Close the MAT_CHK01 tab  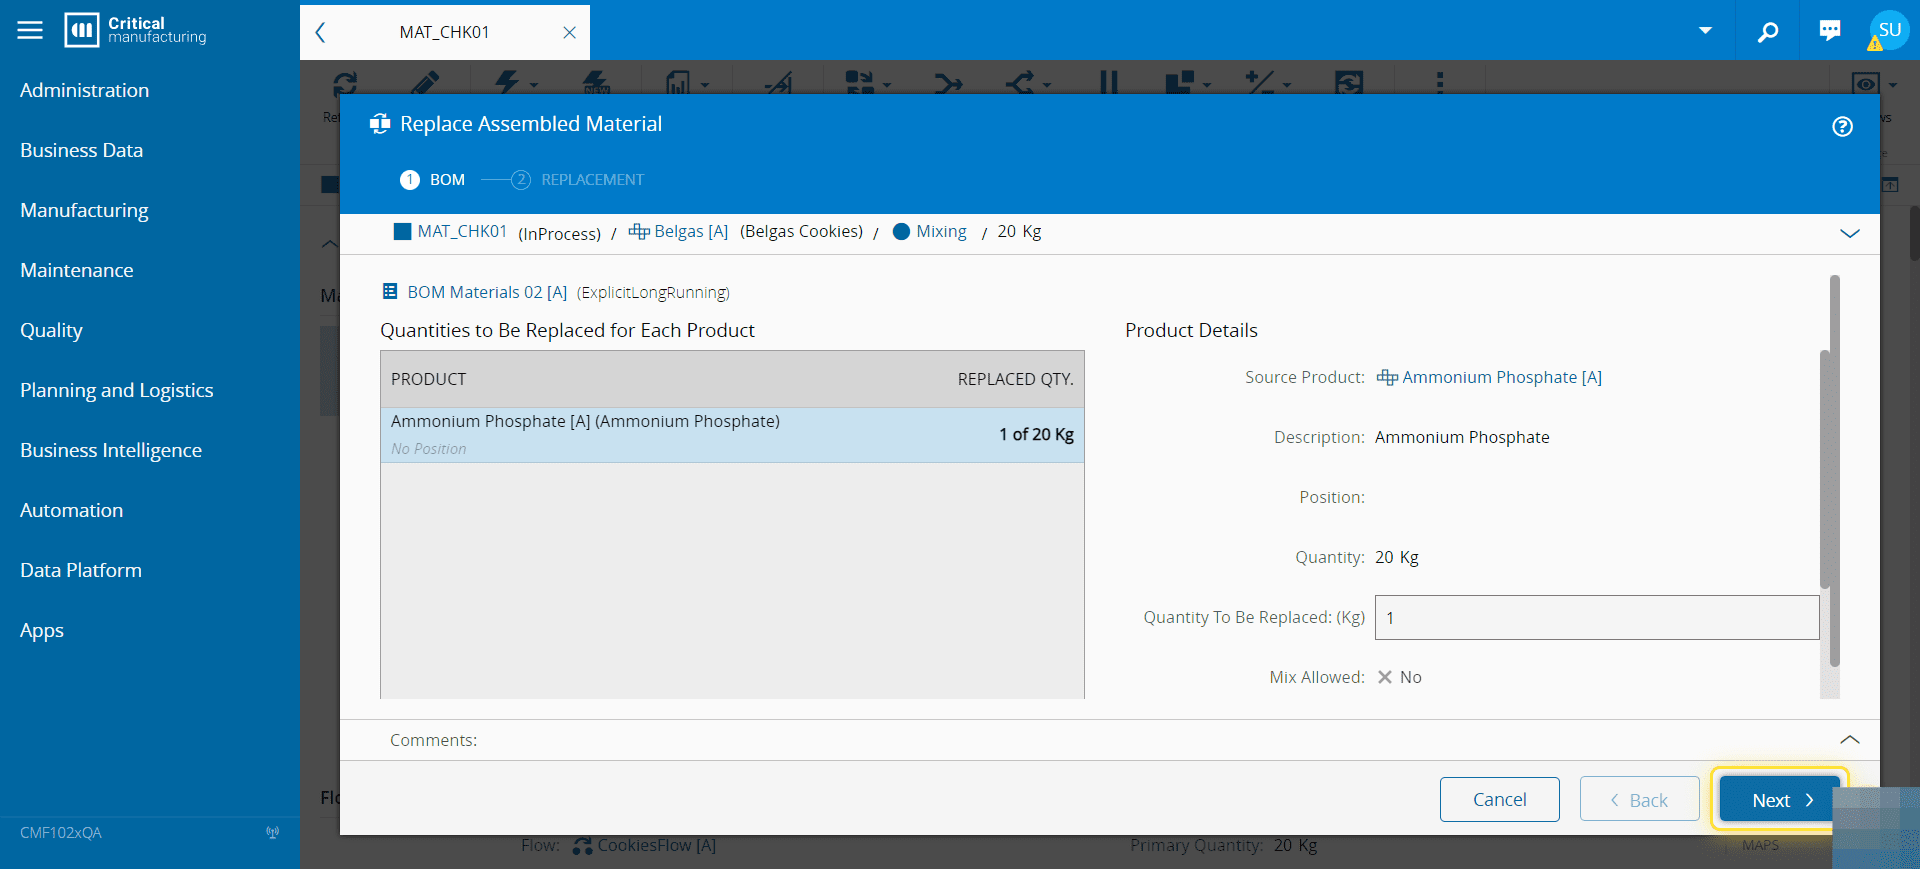[x=569, y=32]
